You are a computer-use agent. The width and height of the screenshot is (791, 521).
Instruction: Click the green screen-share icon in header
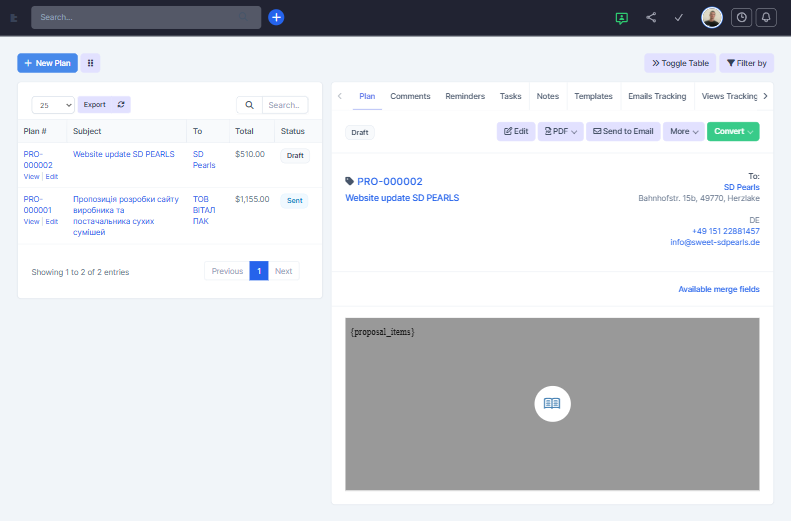click(622, 17)
